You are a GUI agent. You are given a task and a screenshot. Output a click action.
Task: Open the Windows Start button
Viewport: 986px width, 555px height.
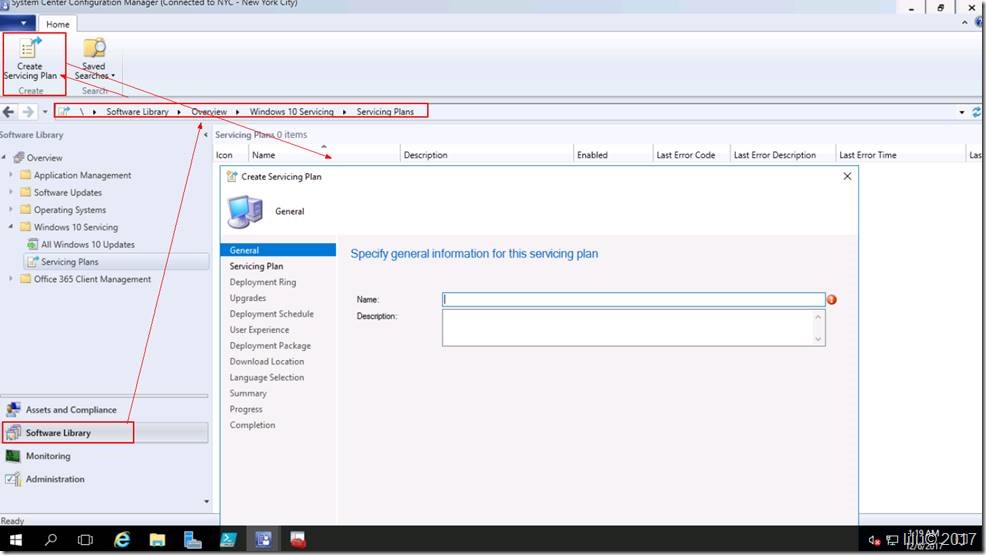coord(16,540)
